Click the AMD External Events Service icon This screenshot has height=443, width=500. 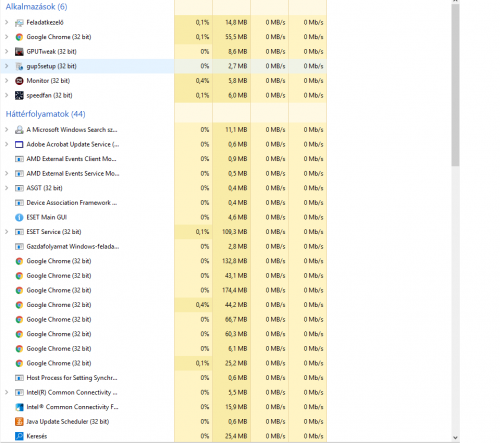(x=19, y=174)
